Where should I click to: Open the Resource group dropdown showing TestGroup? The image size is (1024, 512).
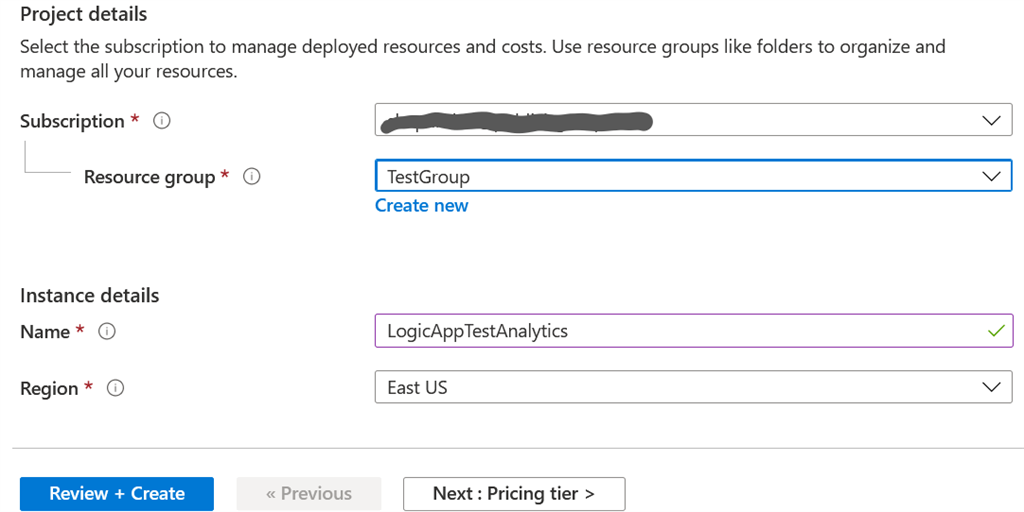[694, 176]
